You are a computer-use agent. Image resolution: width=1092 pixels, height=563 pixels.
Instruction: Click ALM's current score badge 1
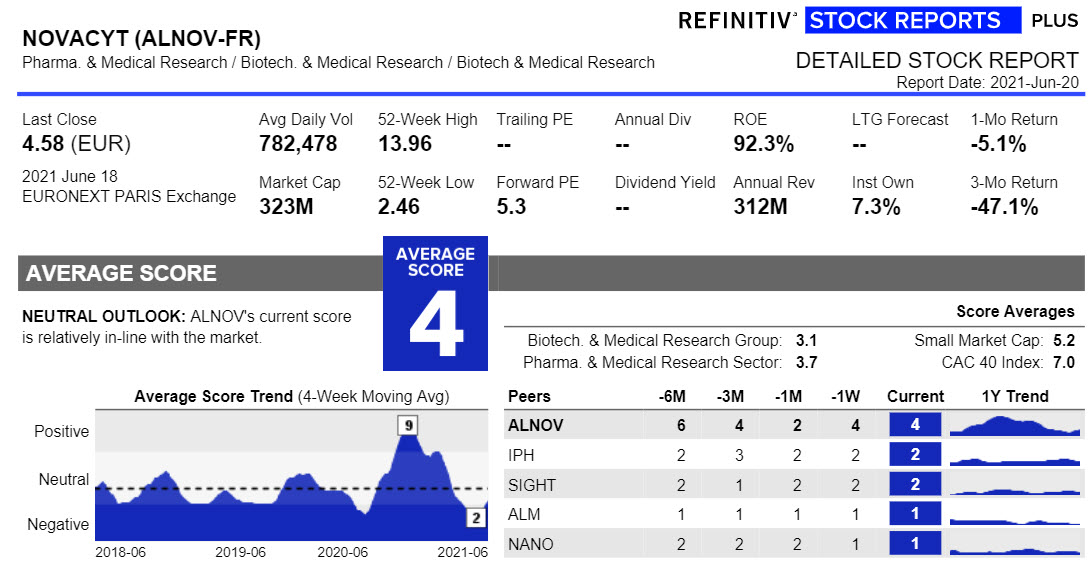point(915,514)
